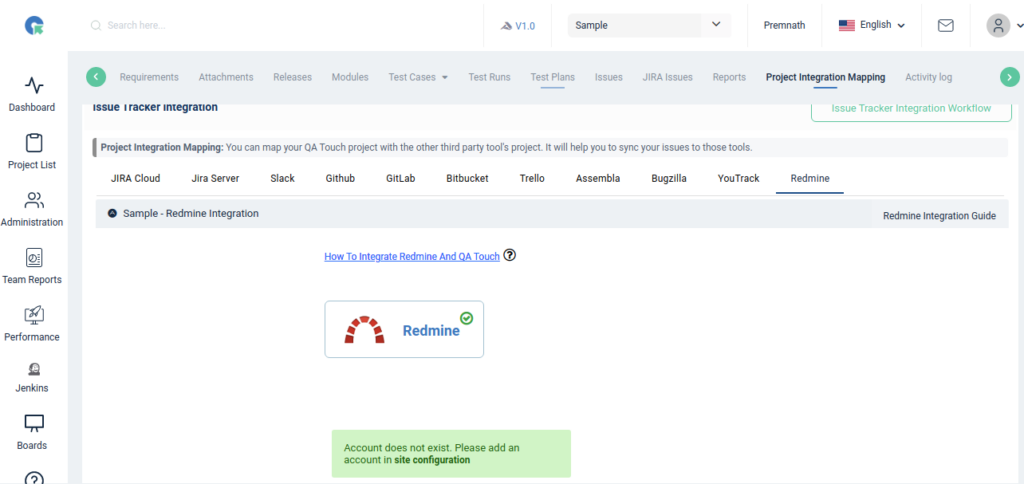Open Boards sidebar icon
This screenshot has height=484, width=1024.
point(34,424)
